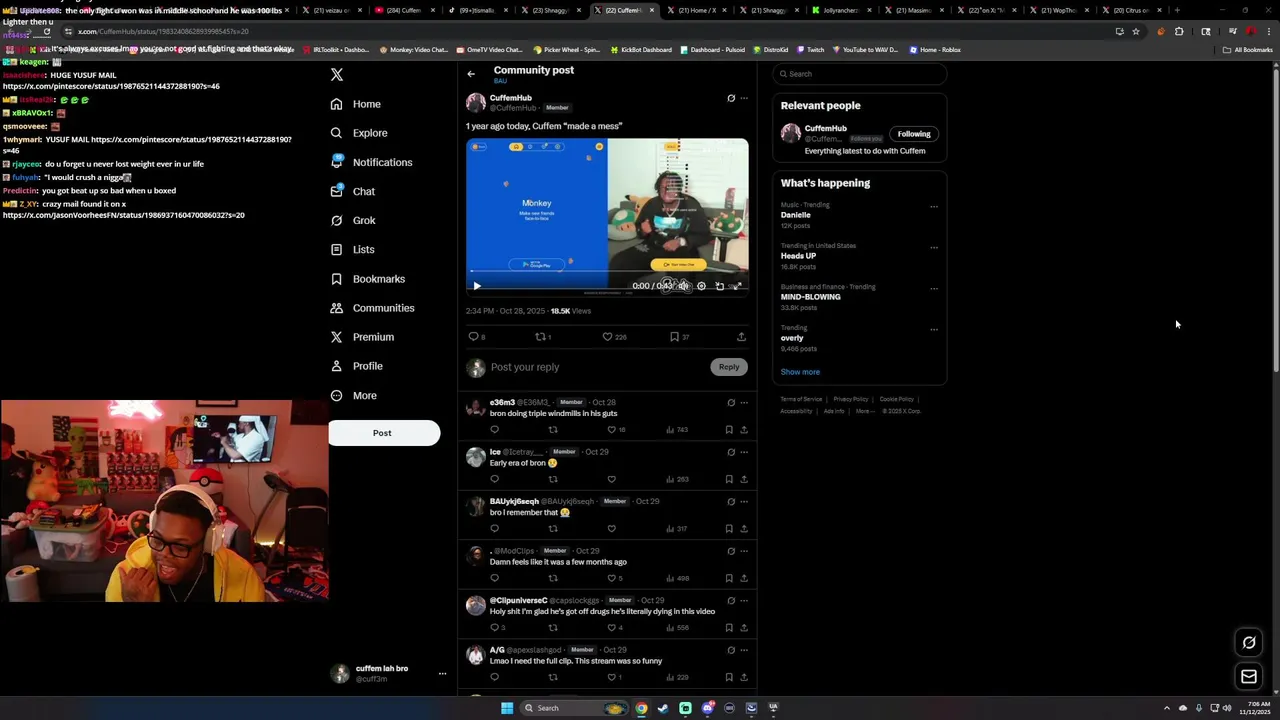Screen dimensions: 1280x720
Task: Open more options for Danielle trend
Action: pyautogui.click(x=934, y=207)
